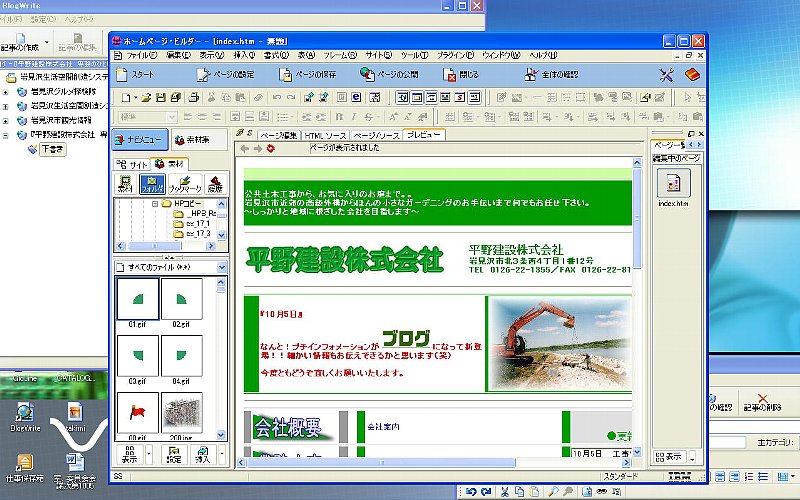The height and width of the screenshot is (500, 800).
Task: Click the forward arrow in preview pane
Action: coord(258,148)
